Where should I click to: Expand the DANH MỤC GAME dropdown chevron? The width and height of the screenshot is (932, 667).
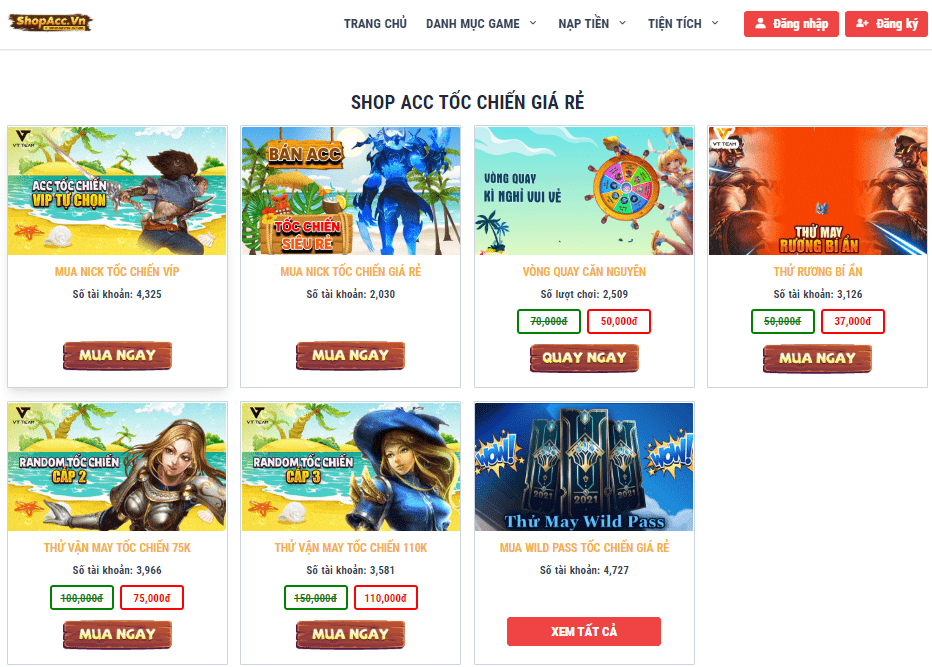click(533, 23)
